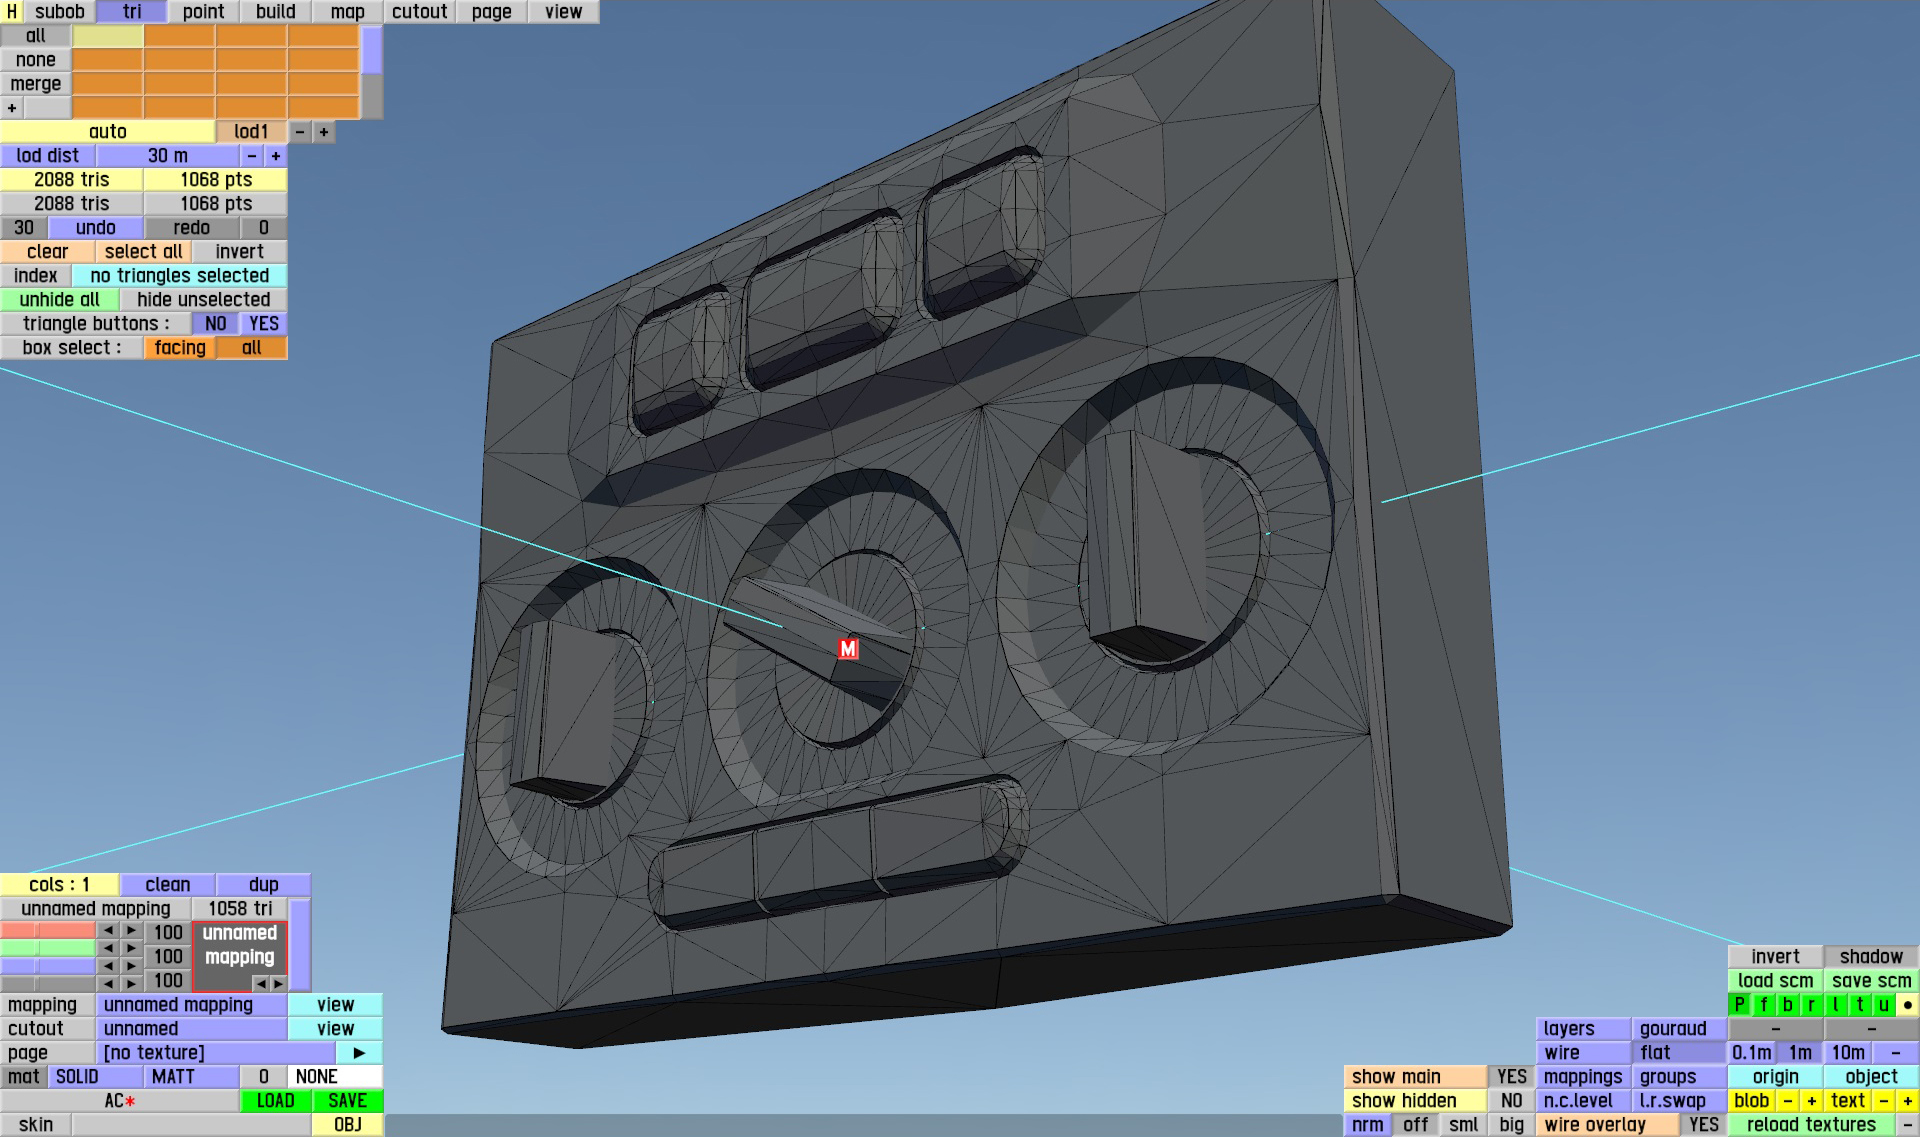Open the build menu tab
Screen dimensions: 1920x1137
275,12
